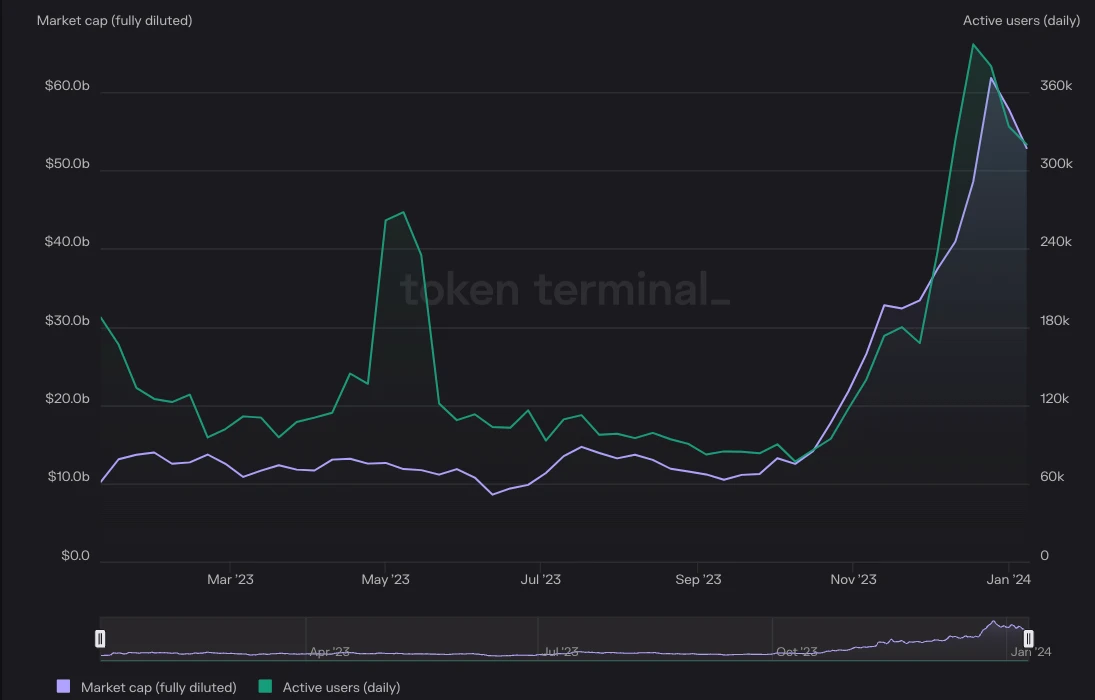
Task: Click the May '23 active users spike top
Action: [402, 212]
